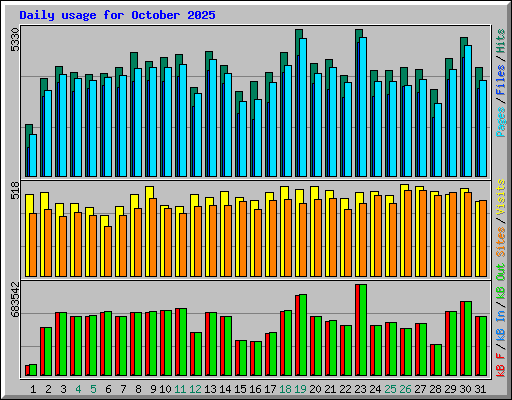Click the green weekend day label '11'
Image resolution: width=512 pixels, height=400 pixels.
tap(180, 389)
